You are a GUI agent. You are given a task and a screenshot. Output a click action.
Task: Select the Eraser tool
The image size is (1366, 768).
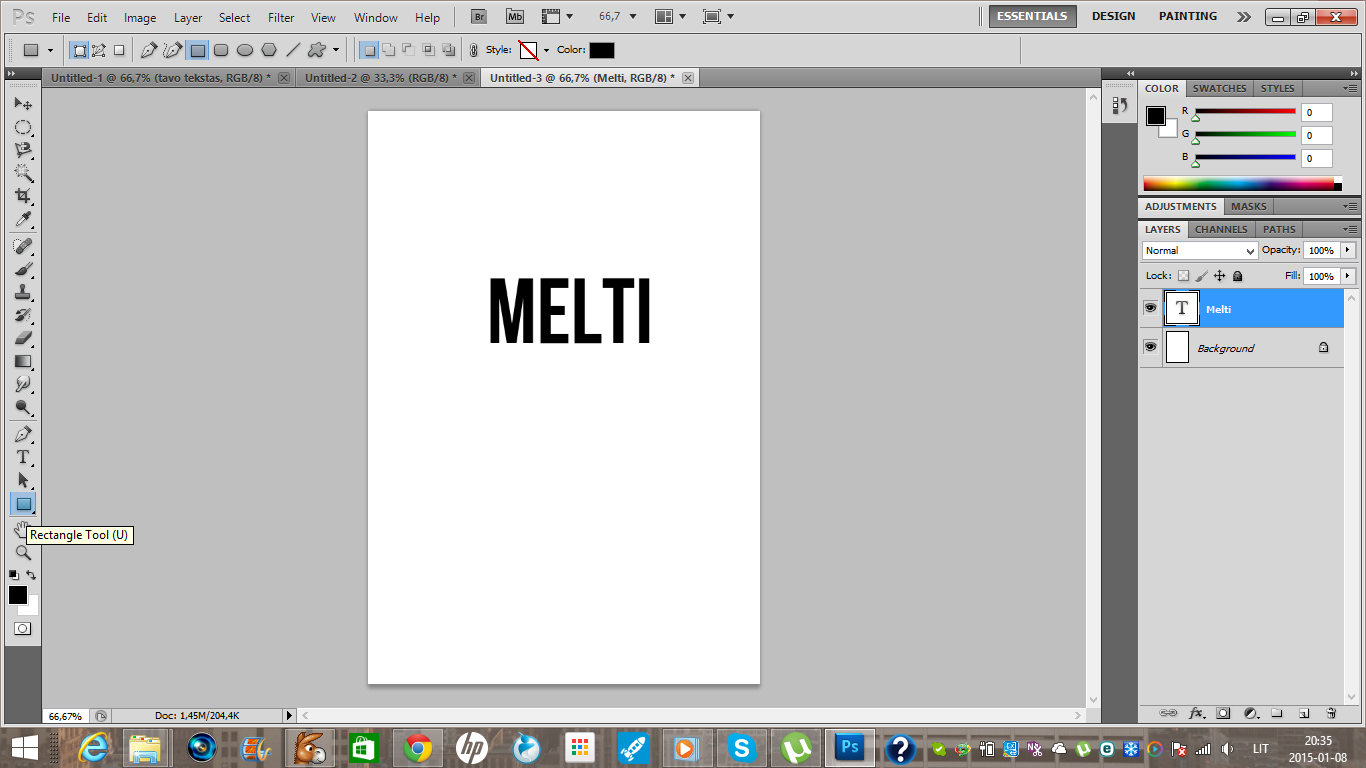pyautogui.click(x=23, y=338)
